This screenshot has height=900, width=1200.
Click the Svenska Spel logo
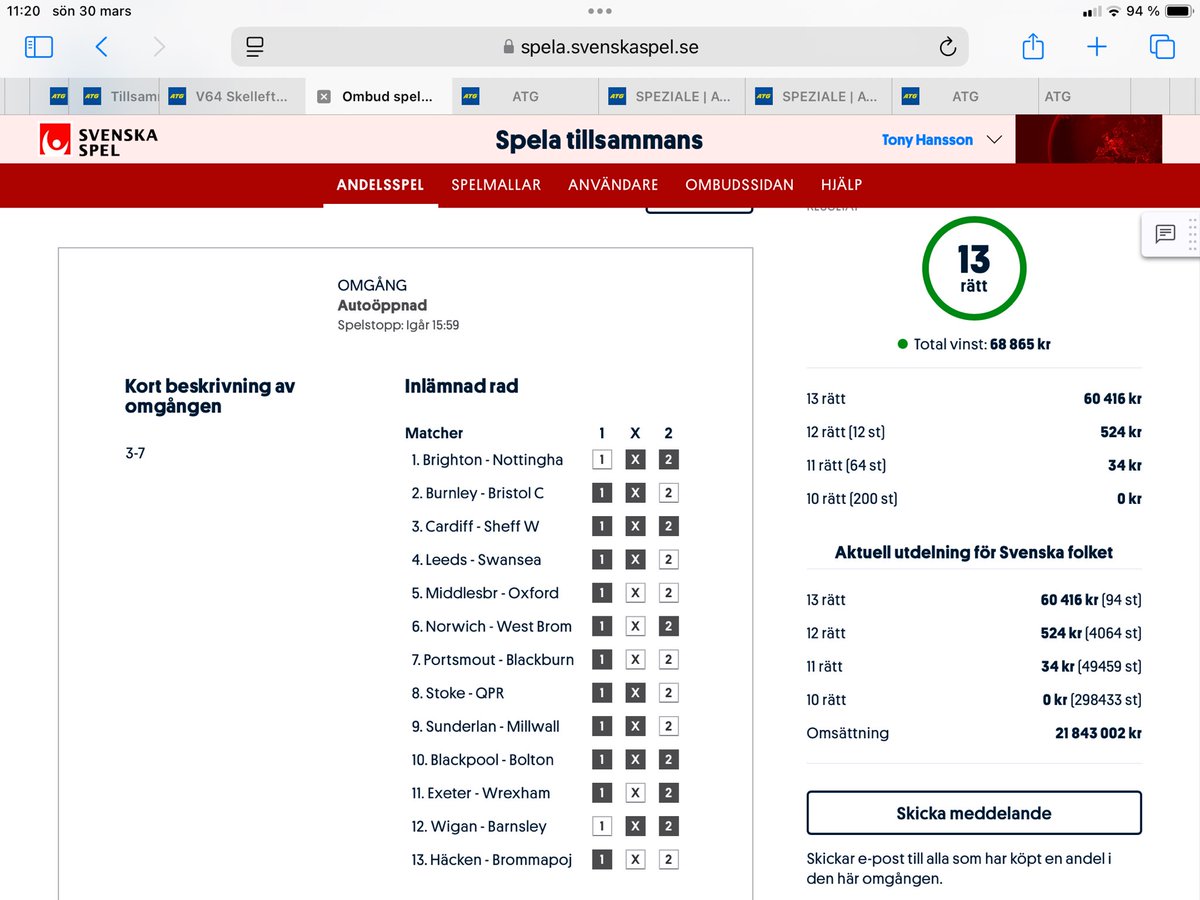pyautogui.click(x=98, y=140)
